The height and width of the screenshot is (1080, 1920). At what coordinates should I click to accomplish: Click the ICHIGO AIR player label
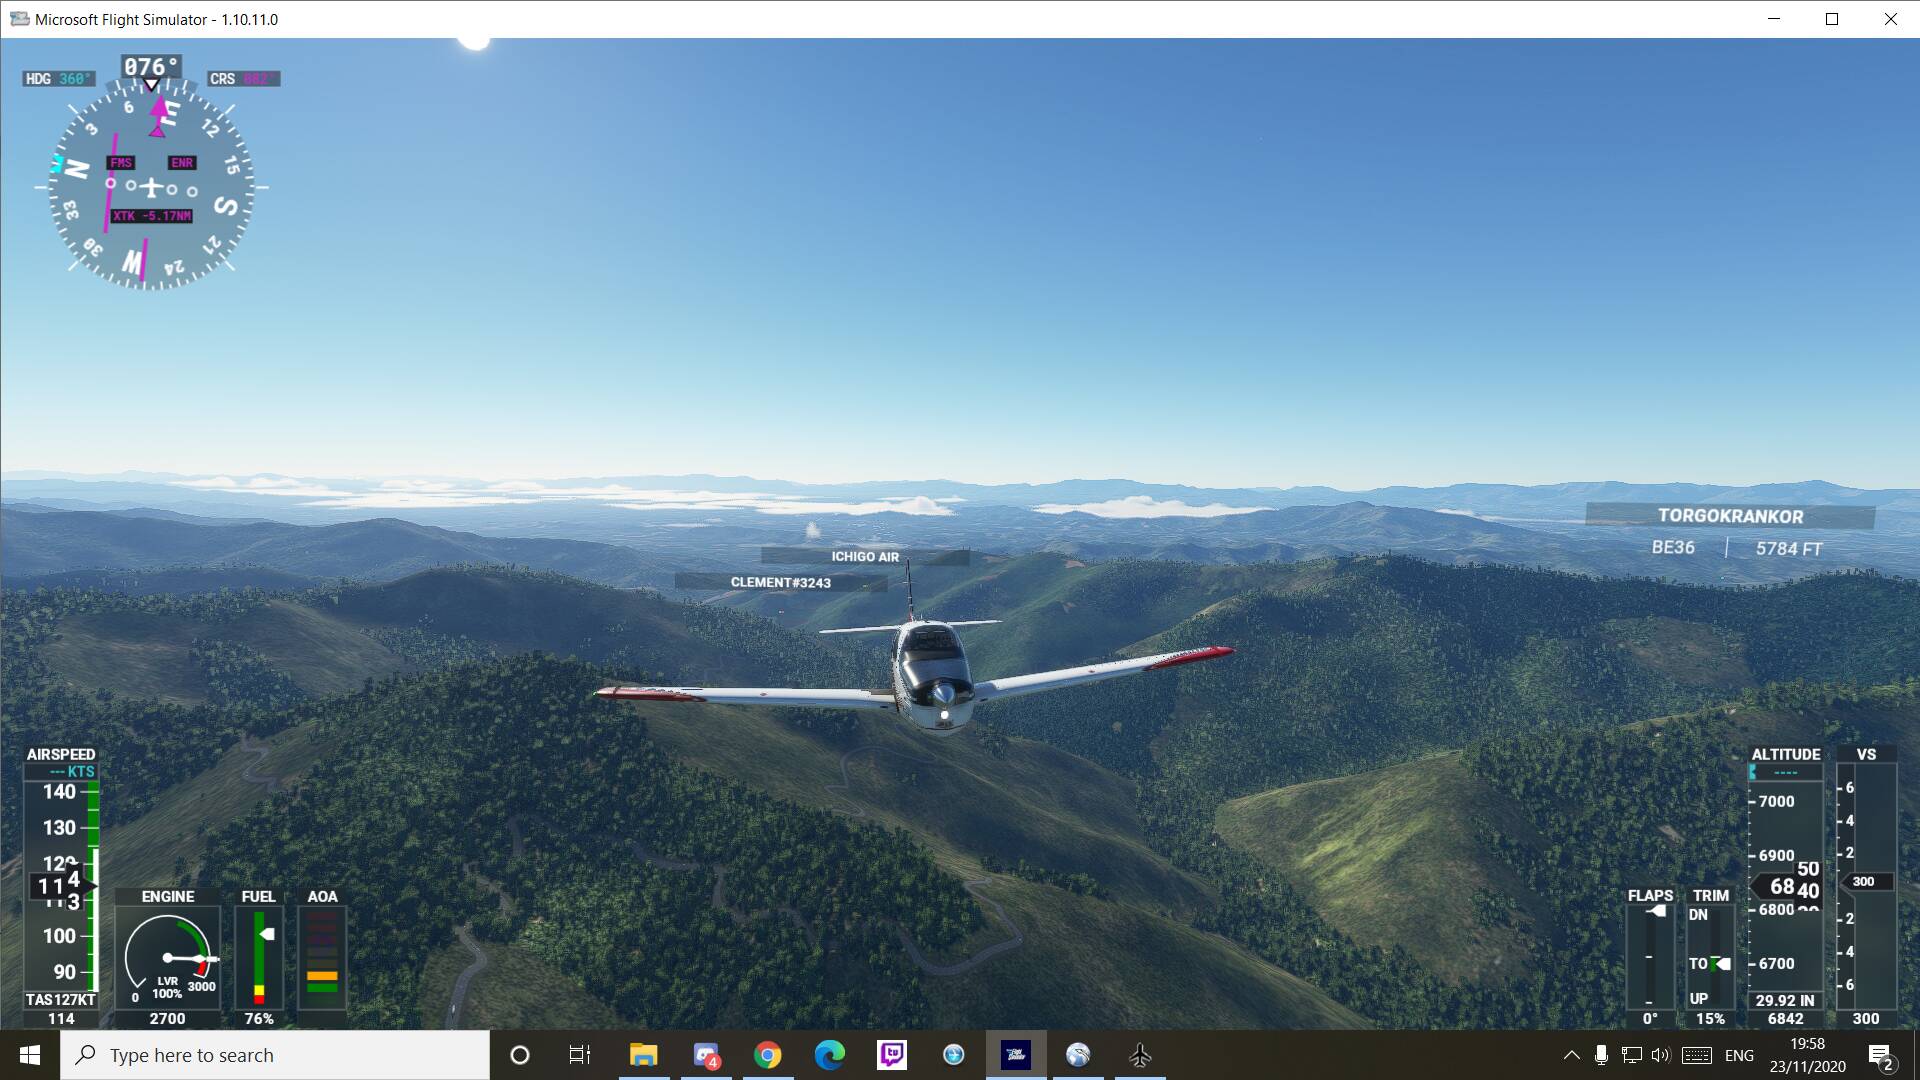point(865,557)
